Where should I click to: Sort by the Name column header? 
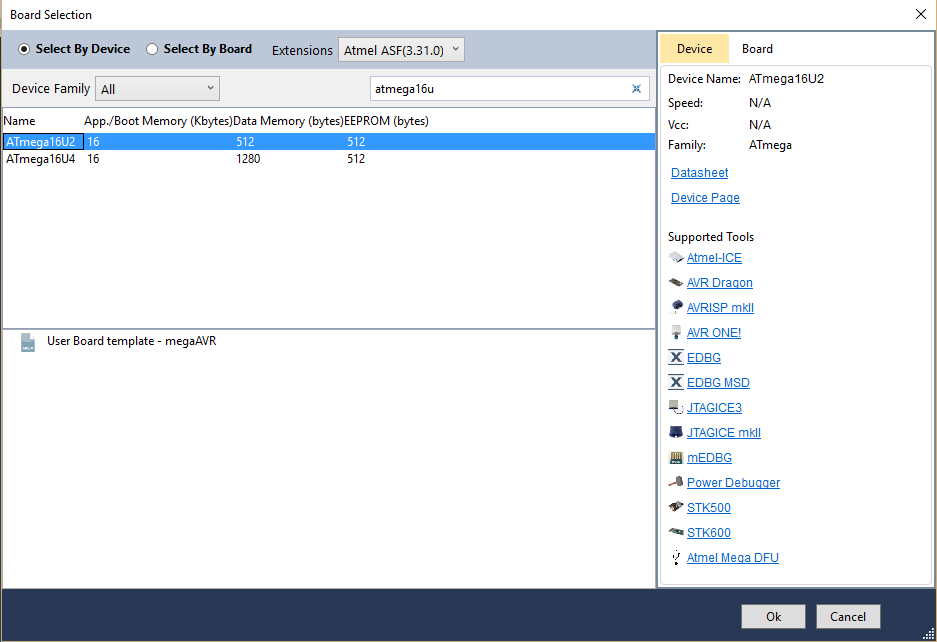pyautogui.click(x=19, y=121)
